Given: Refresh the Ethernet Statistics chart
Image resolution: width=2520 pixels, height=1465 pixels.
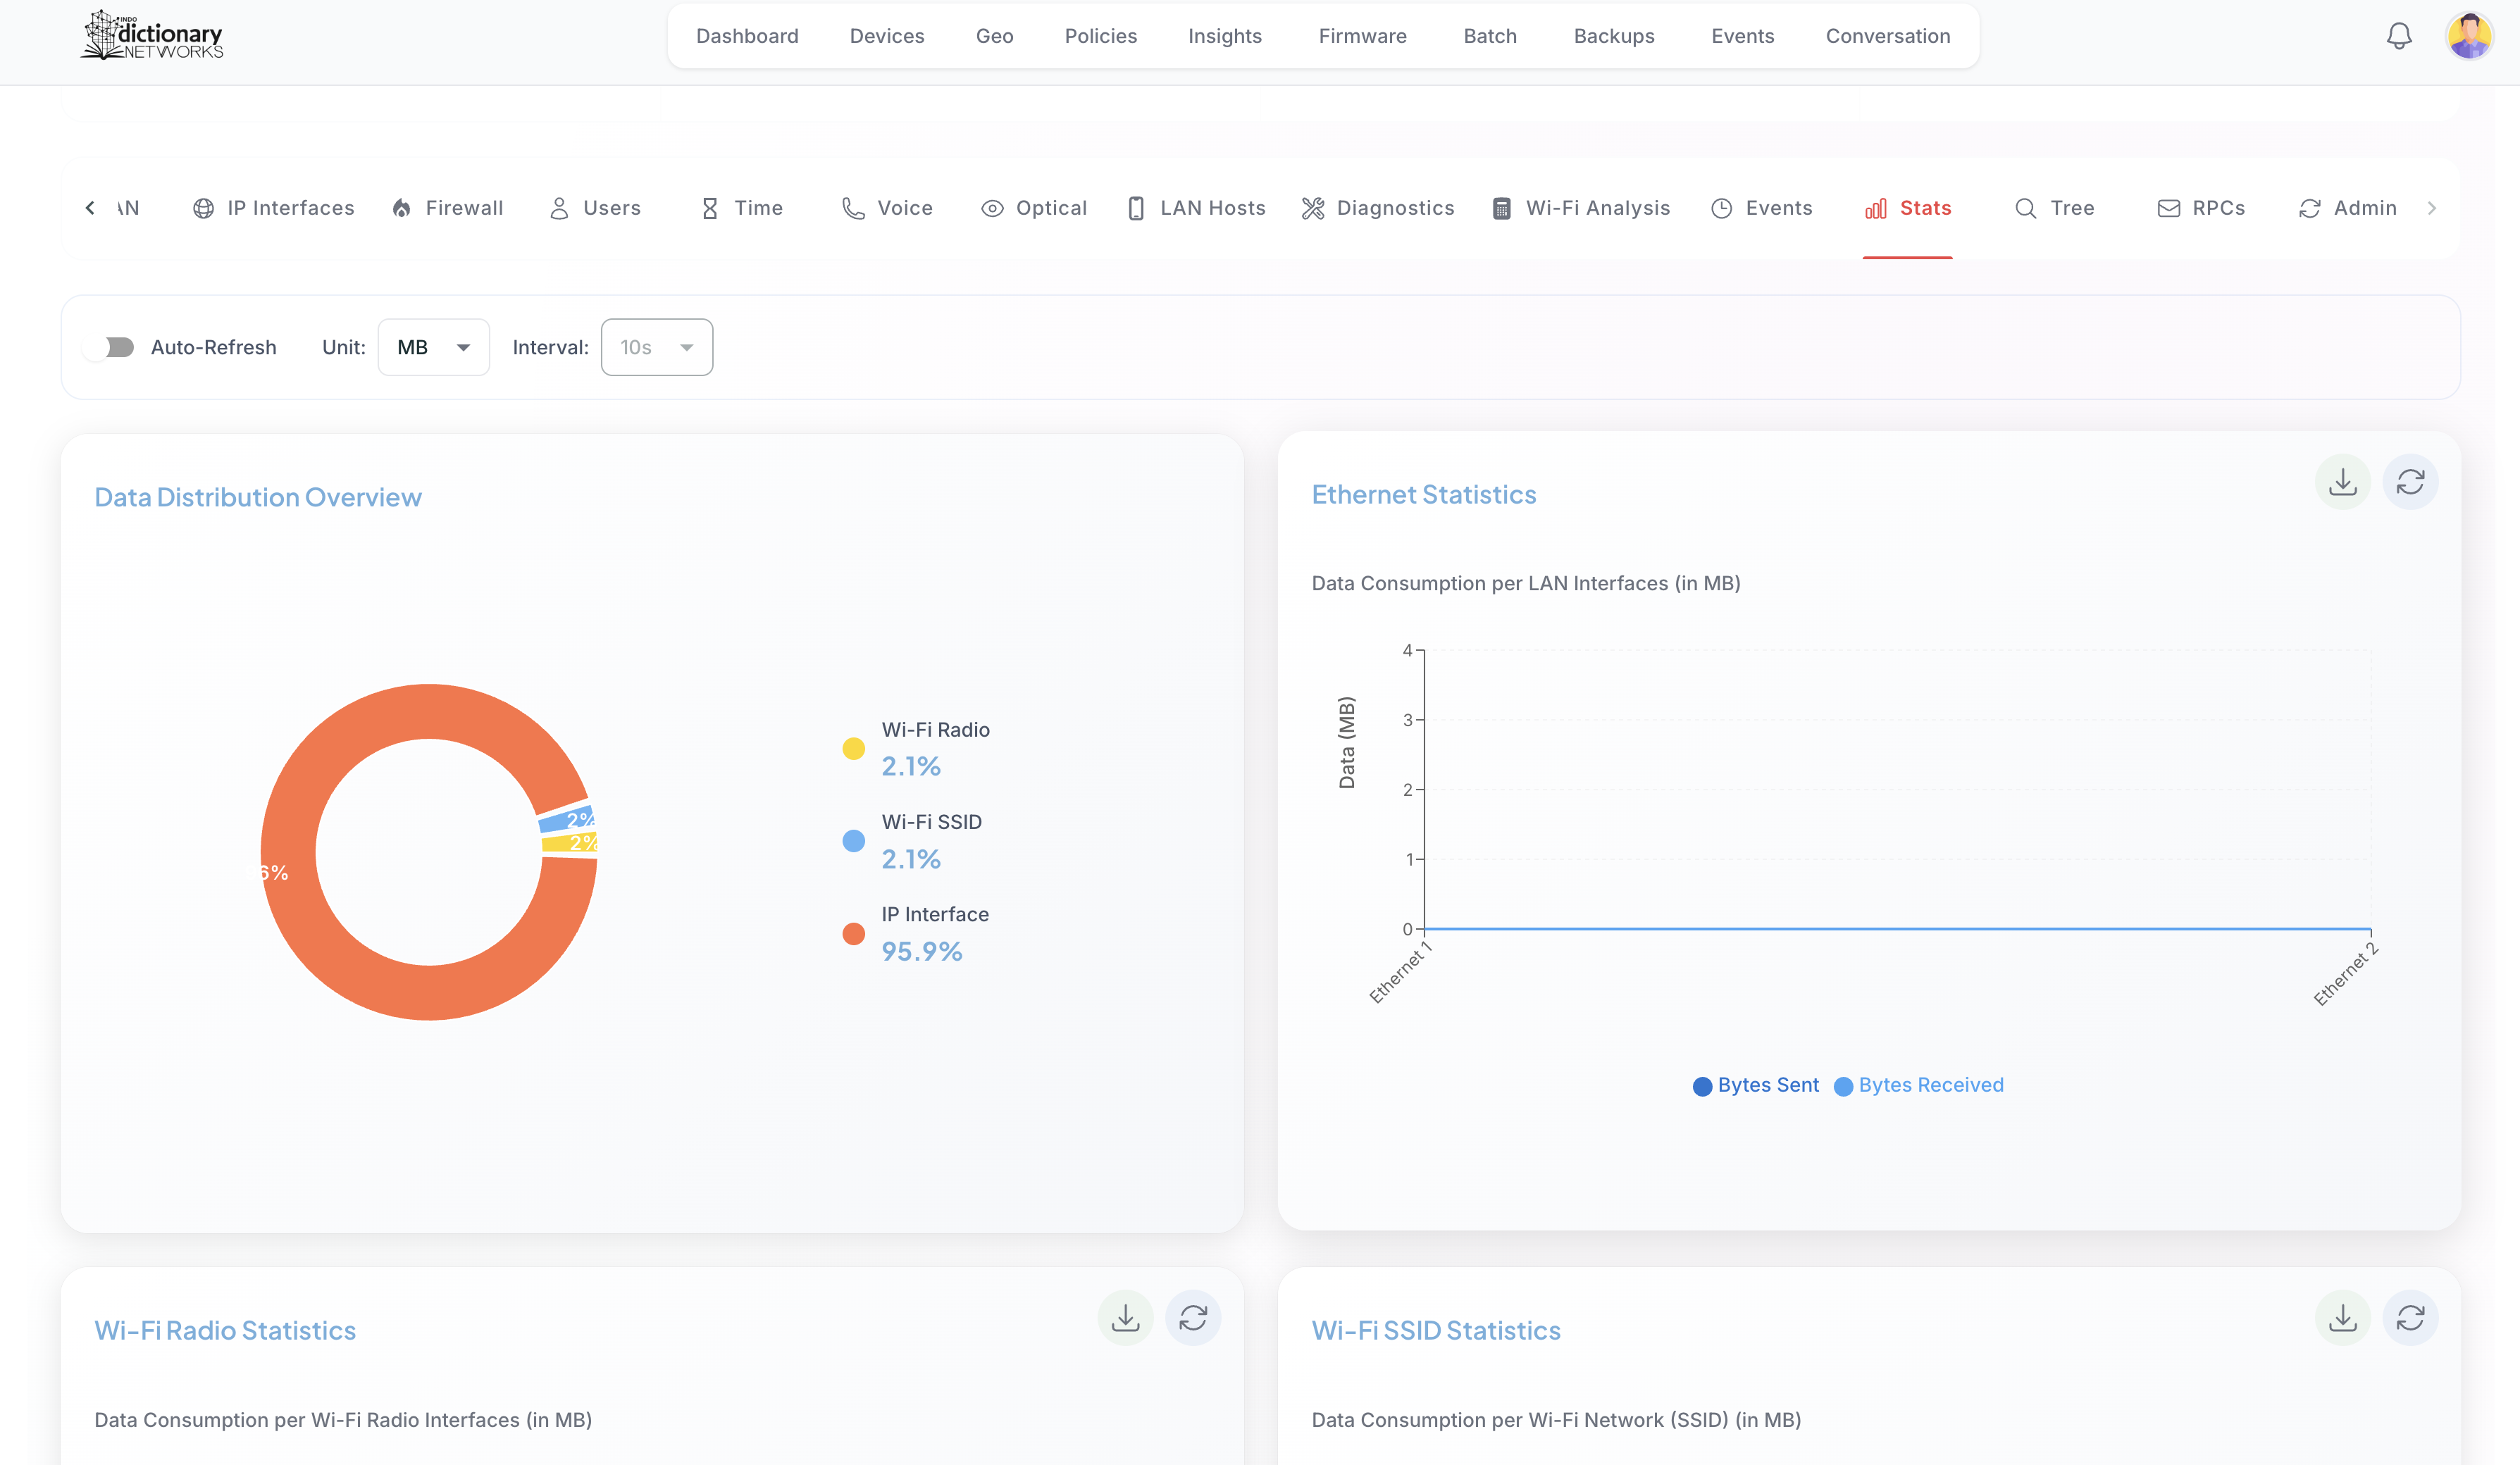Looking at the screenshot, I should [2410, 483].
